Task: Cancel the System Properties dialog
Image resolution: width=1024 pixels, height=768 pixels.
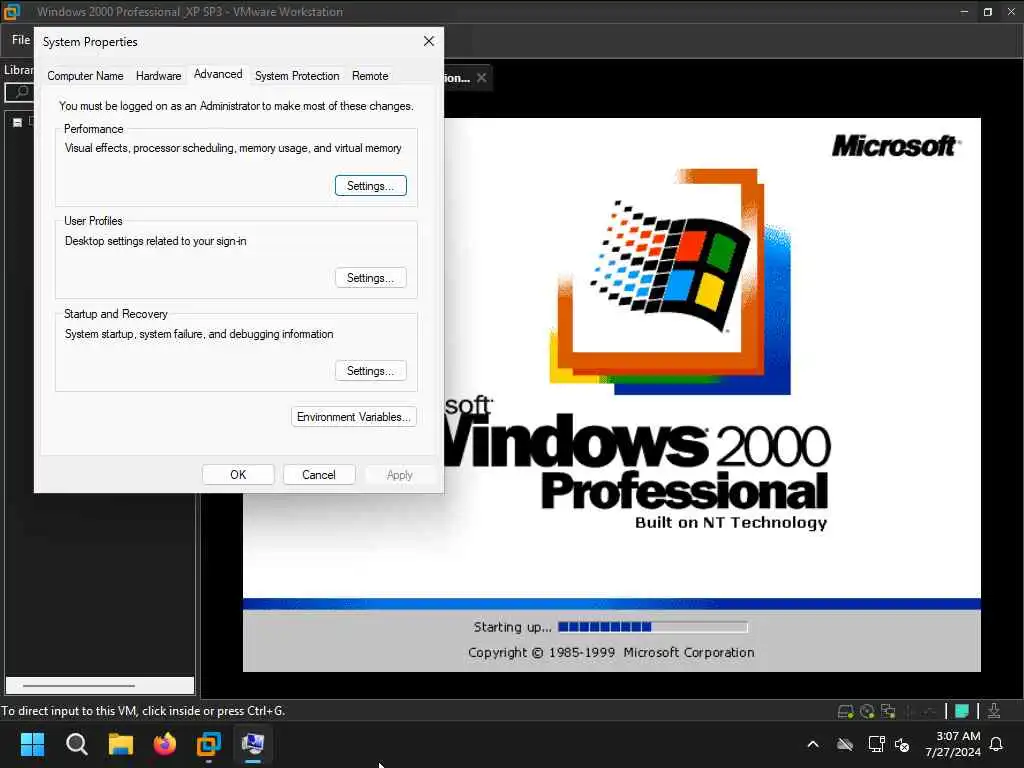Action: point(319,475)
